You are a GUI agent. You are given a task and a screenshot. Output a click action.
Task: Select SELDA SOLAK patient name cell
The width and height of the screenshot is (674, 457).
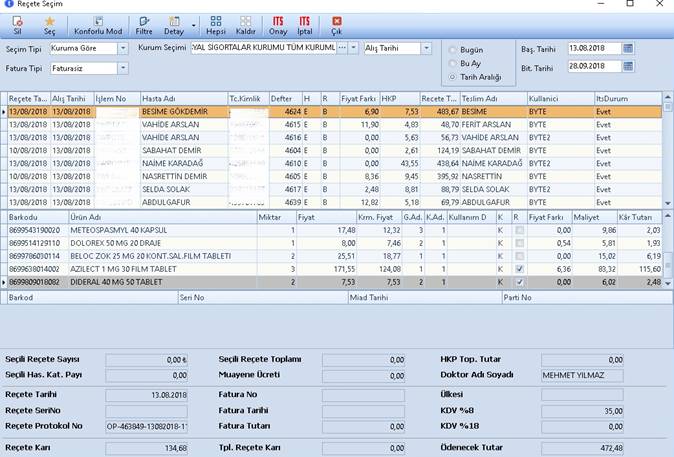click(184, 189)
